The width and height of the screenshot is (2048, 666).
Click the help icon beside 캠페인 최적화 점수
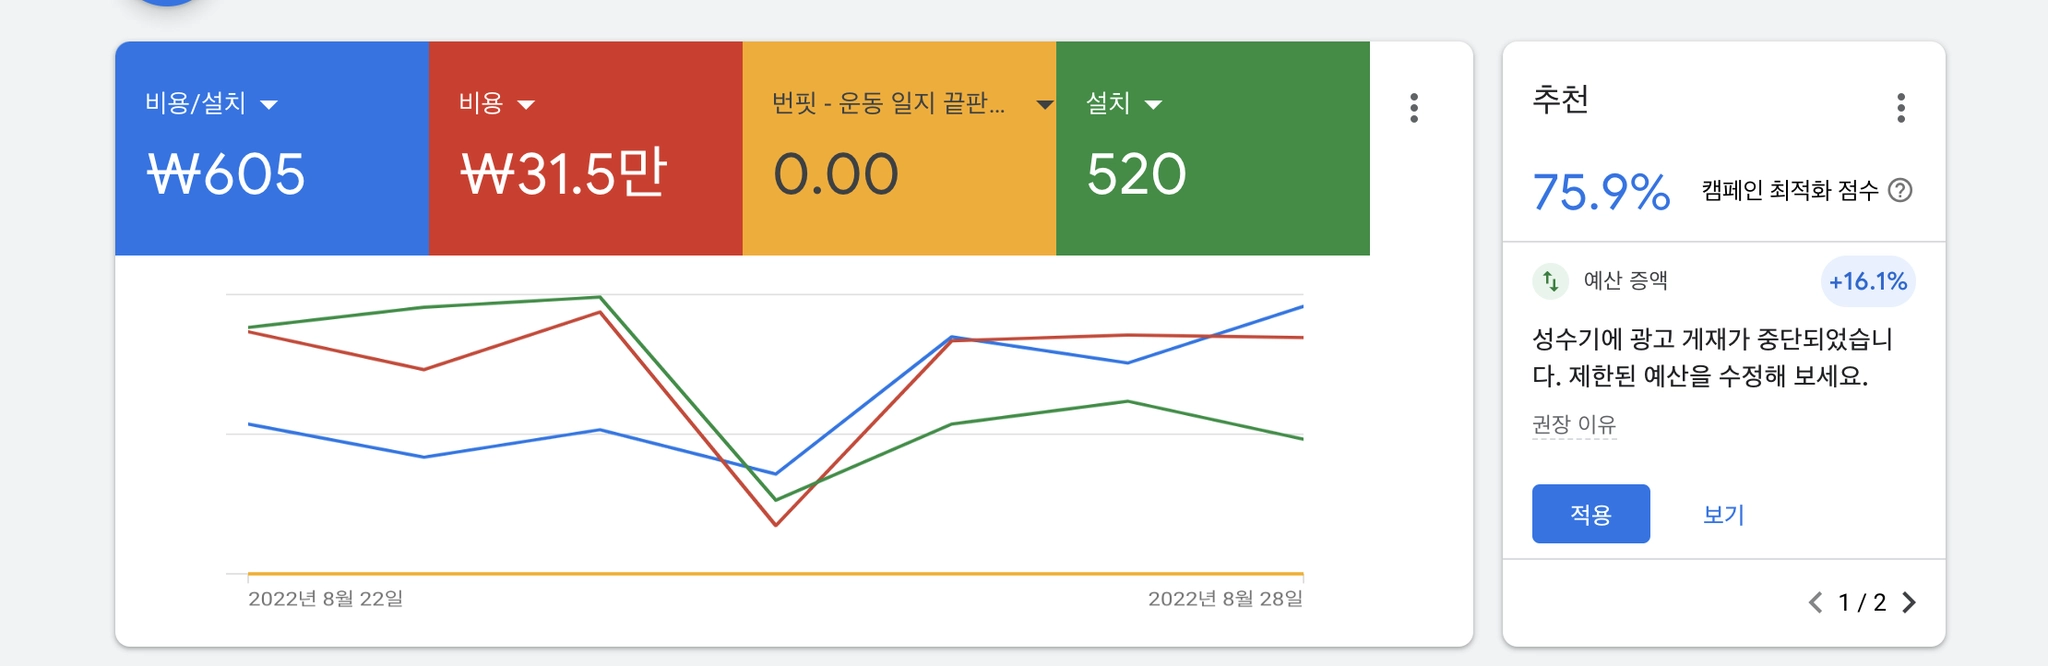point(1900,190)
